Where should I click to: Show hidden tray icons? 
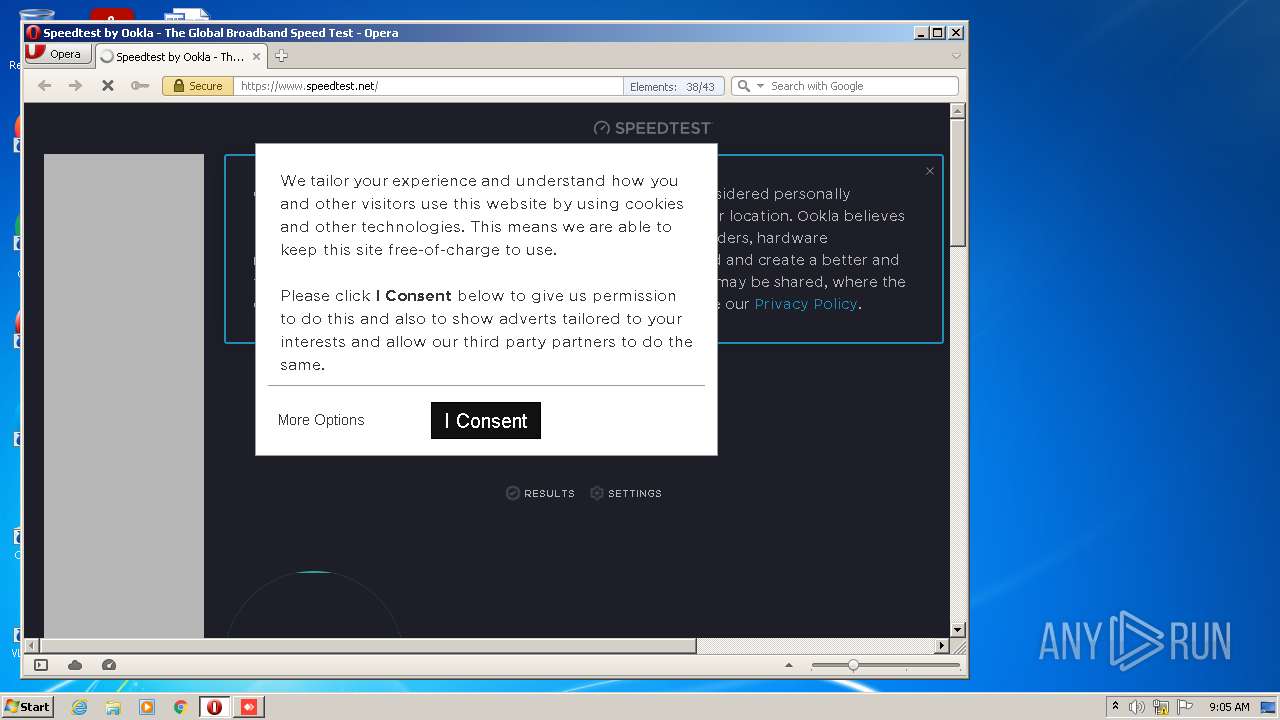(x=1116, y=706)
